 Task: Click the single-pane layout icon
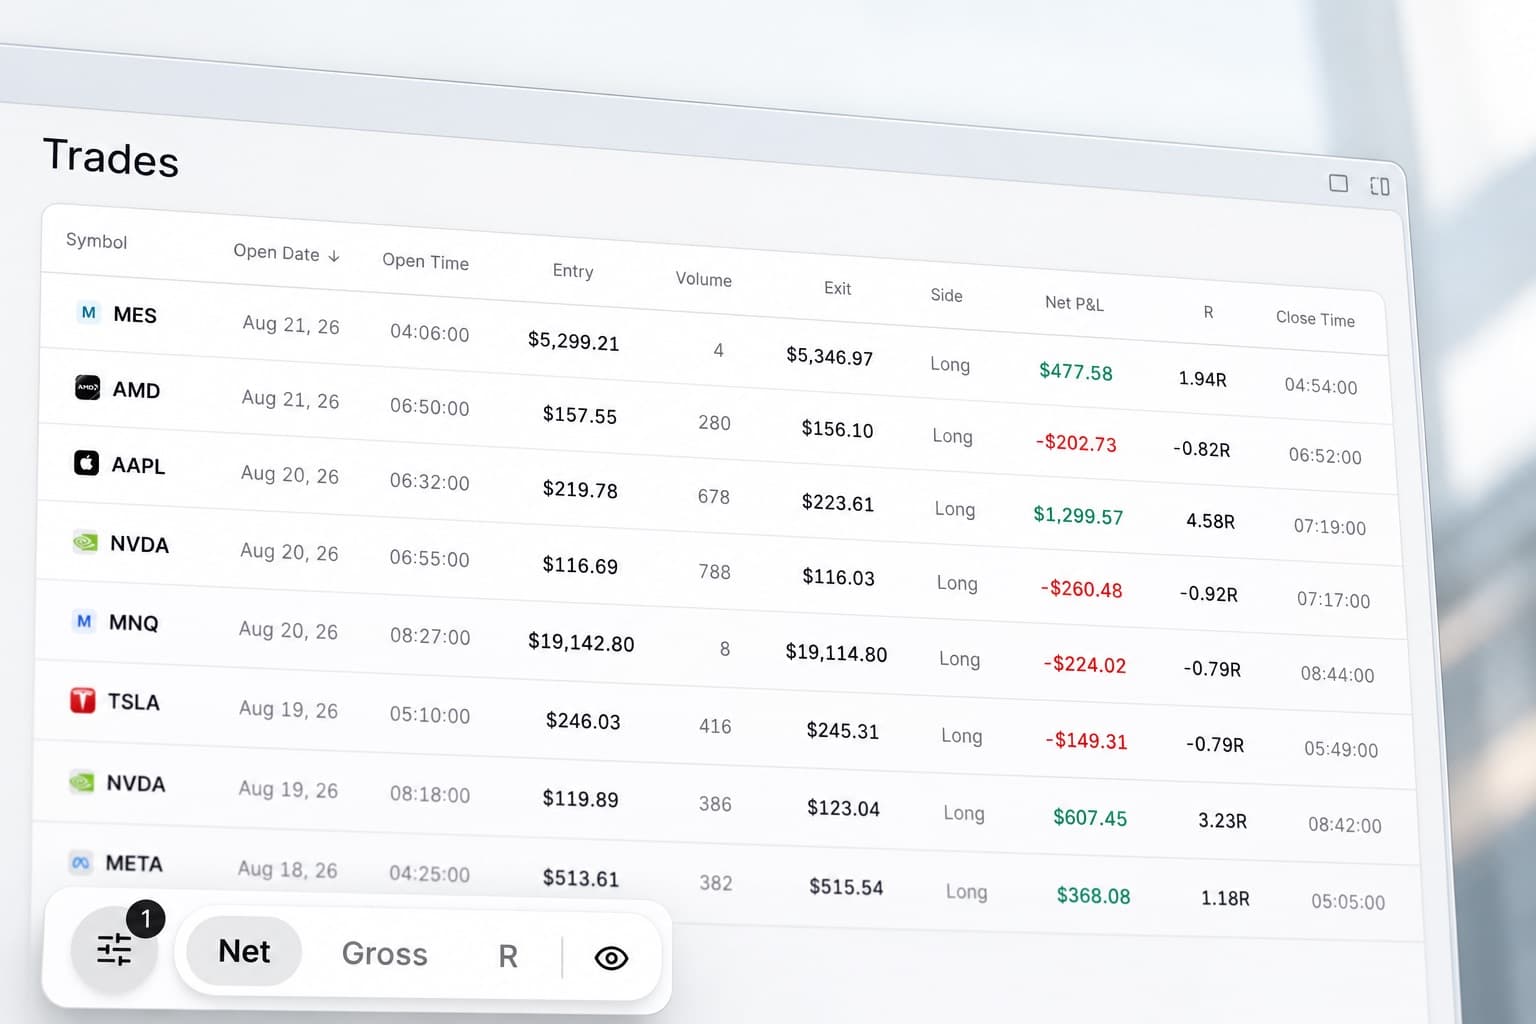pyautogui.click(x=1338, y=183)
